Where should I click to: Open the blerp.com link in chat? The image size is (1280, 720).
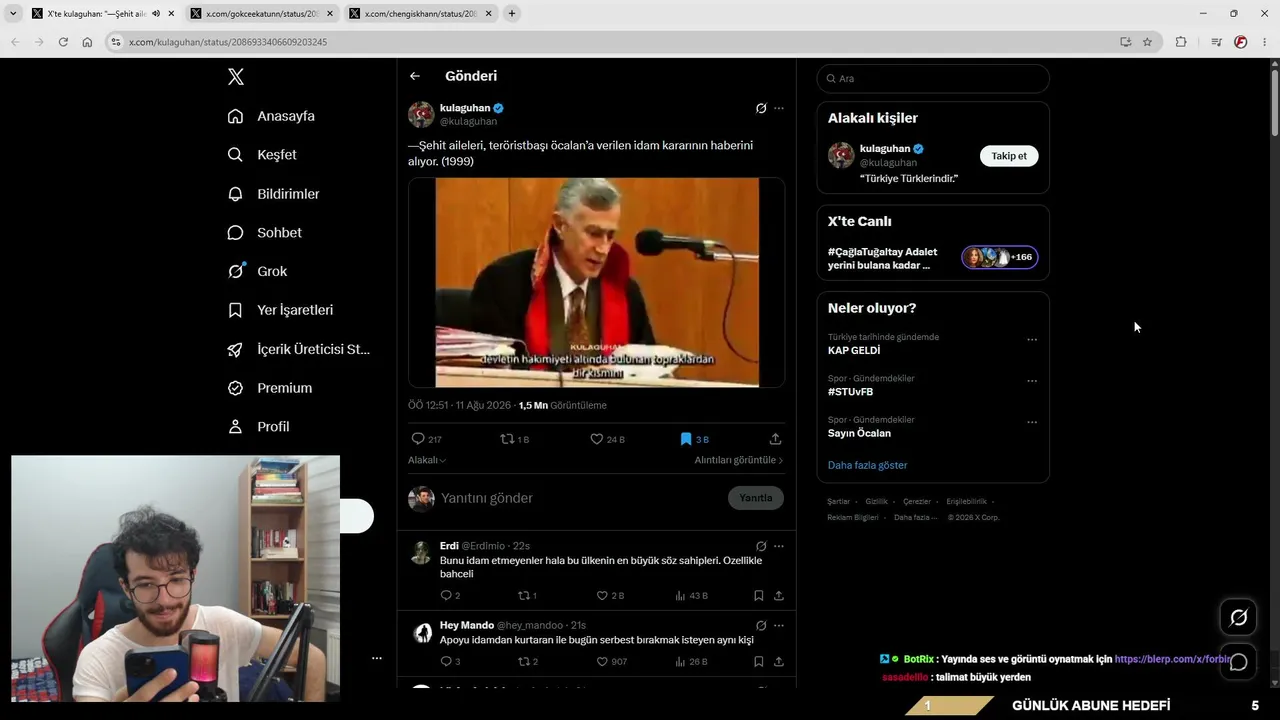(1173, 659)
